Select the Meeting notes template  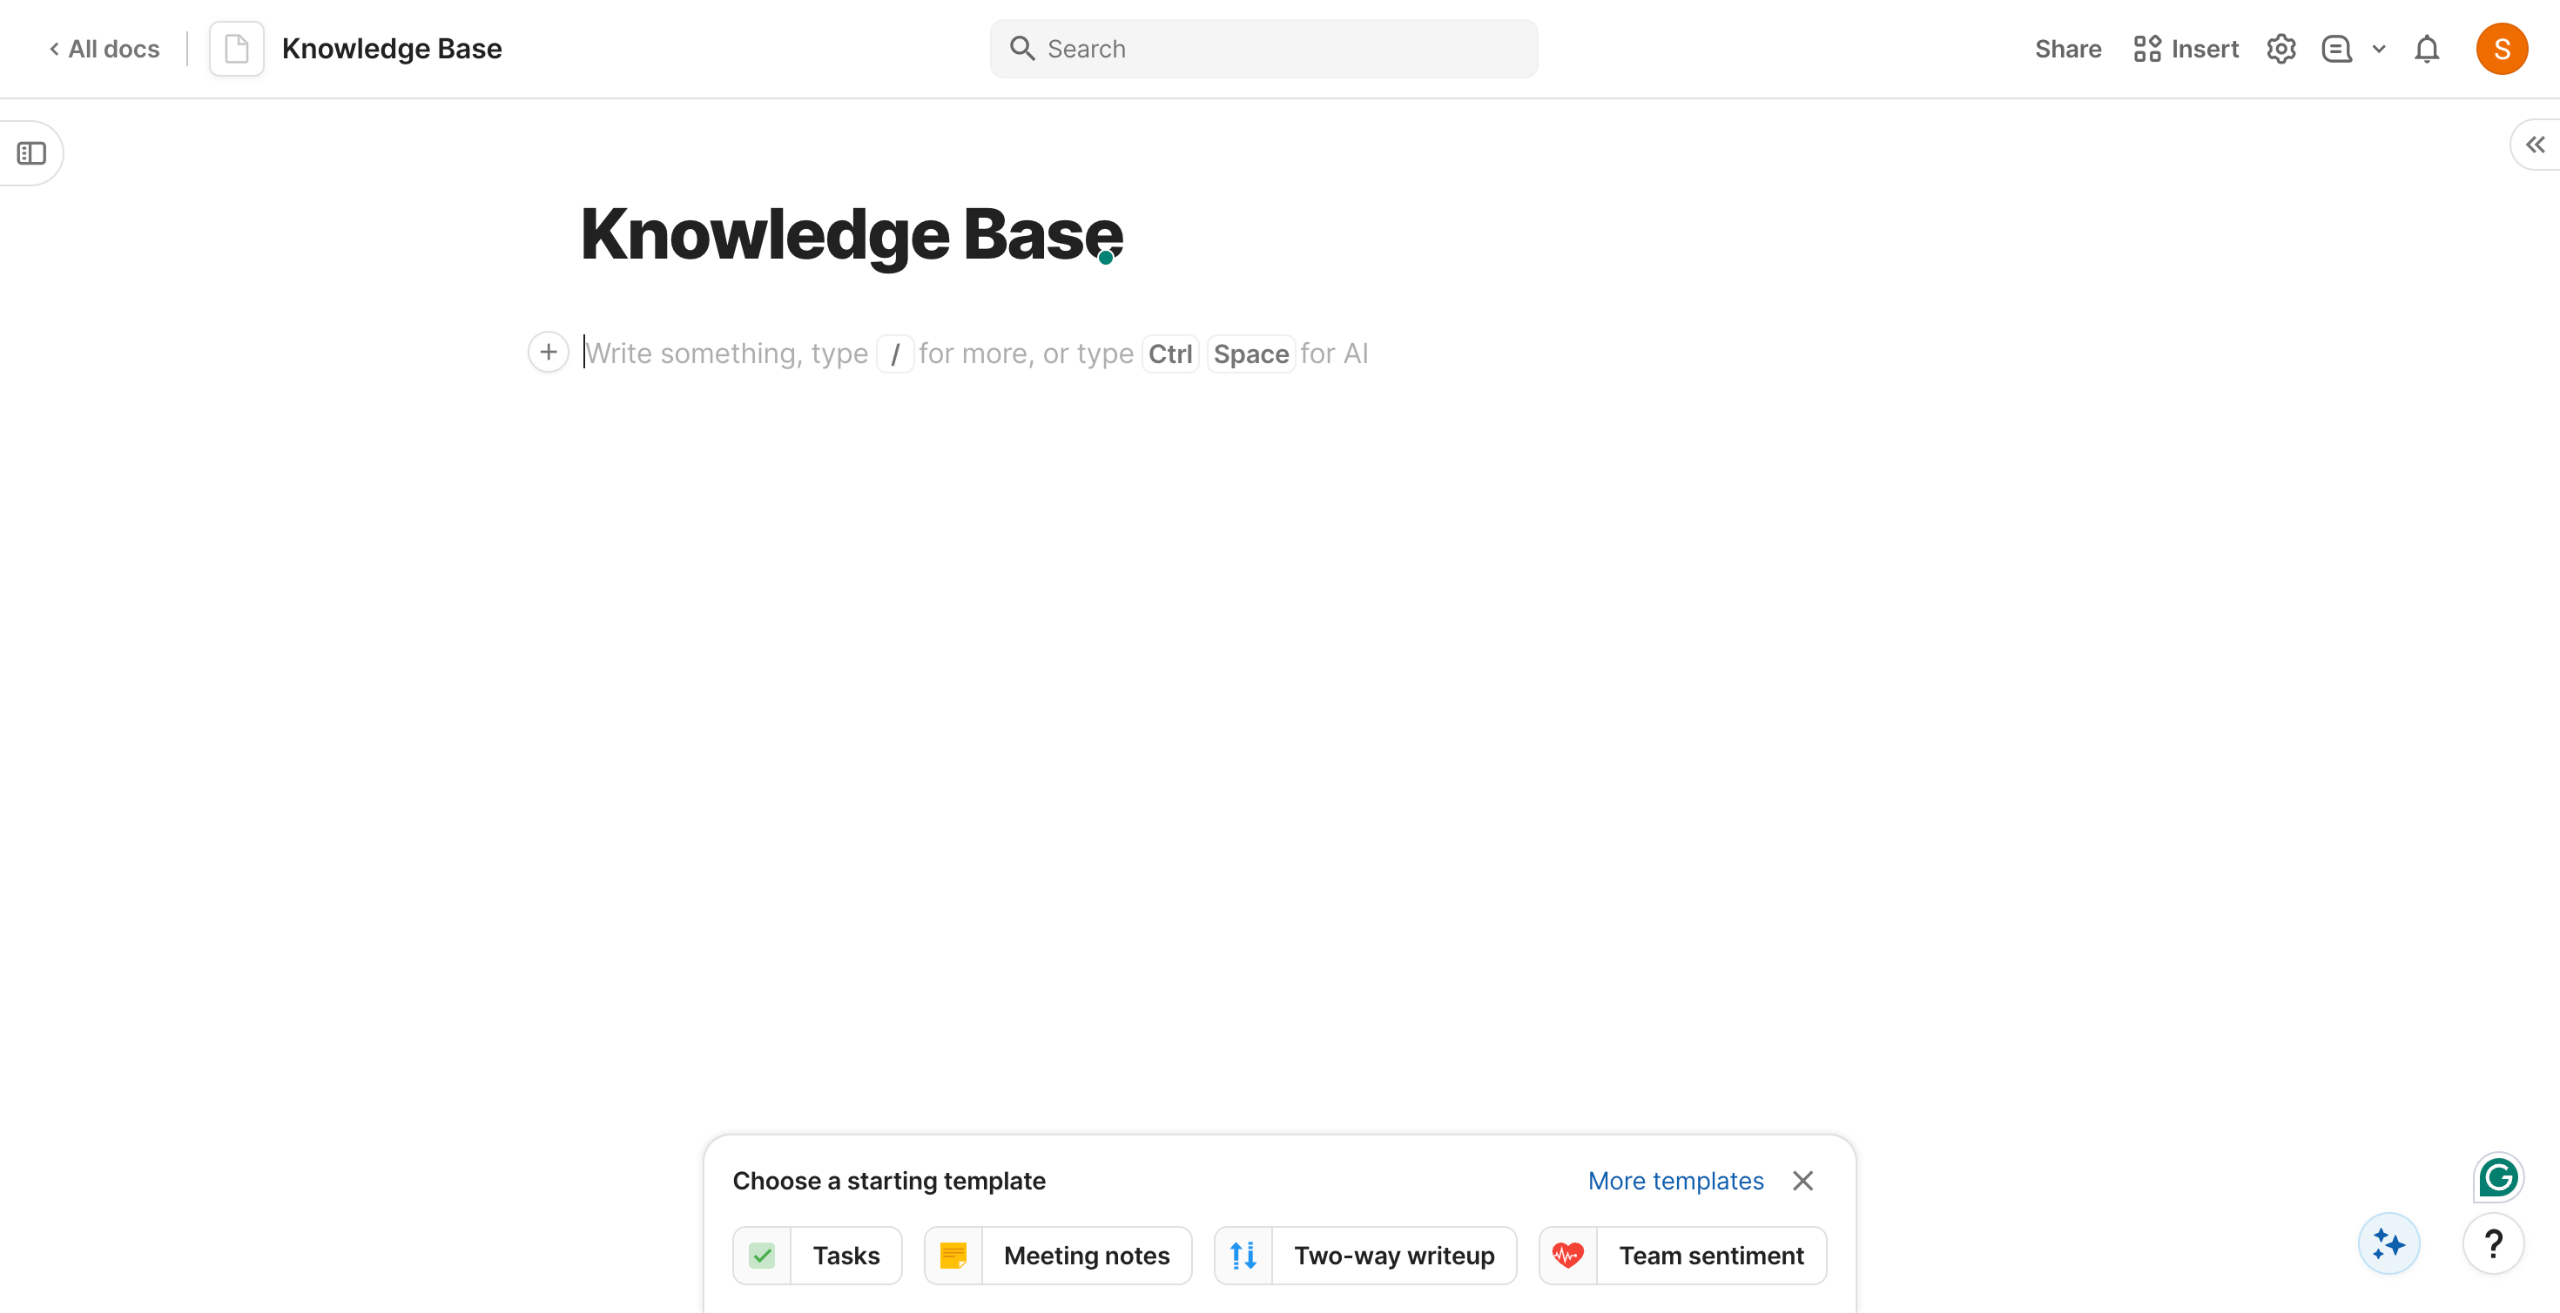[1058, 1255]
